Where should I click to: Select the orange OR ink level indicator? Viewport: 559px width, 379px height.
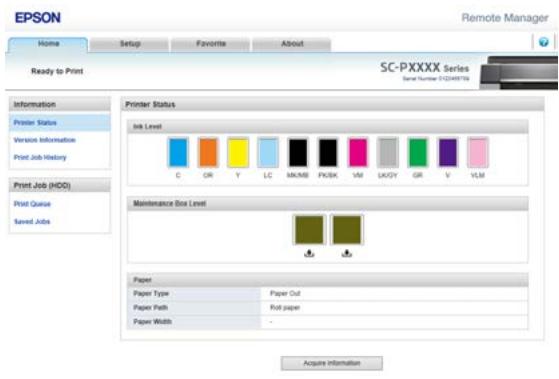point(208,153)
